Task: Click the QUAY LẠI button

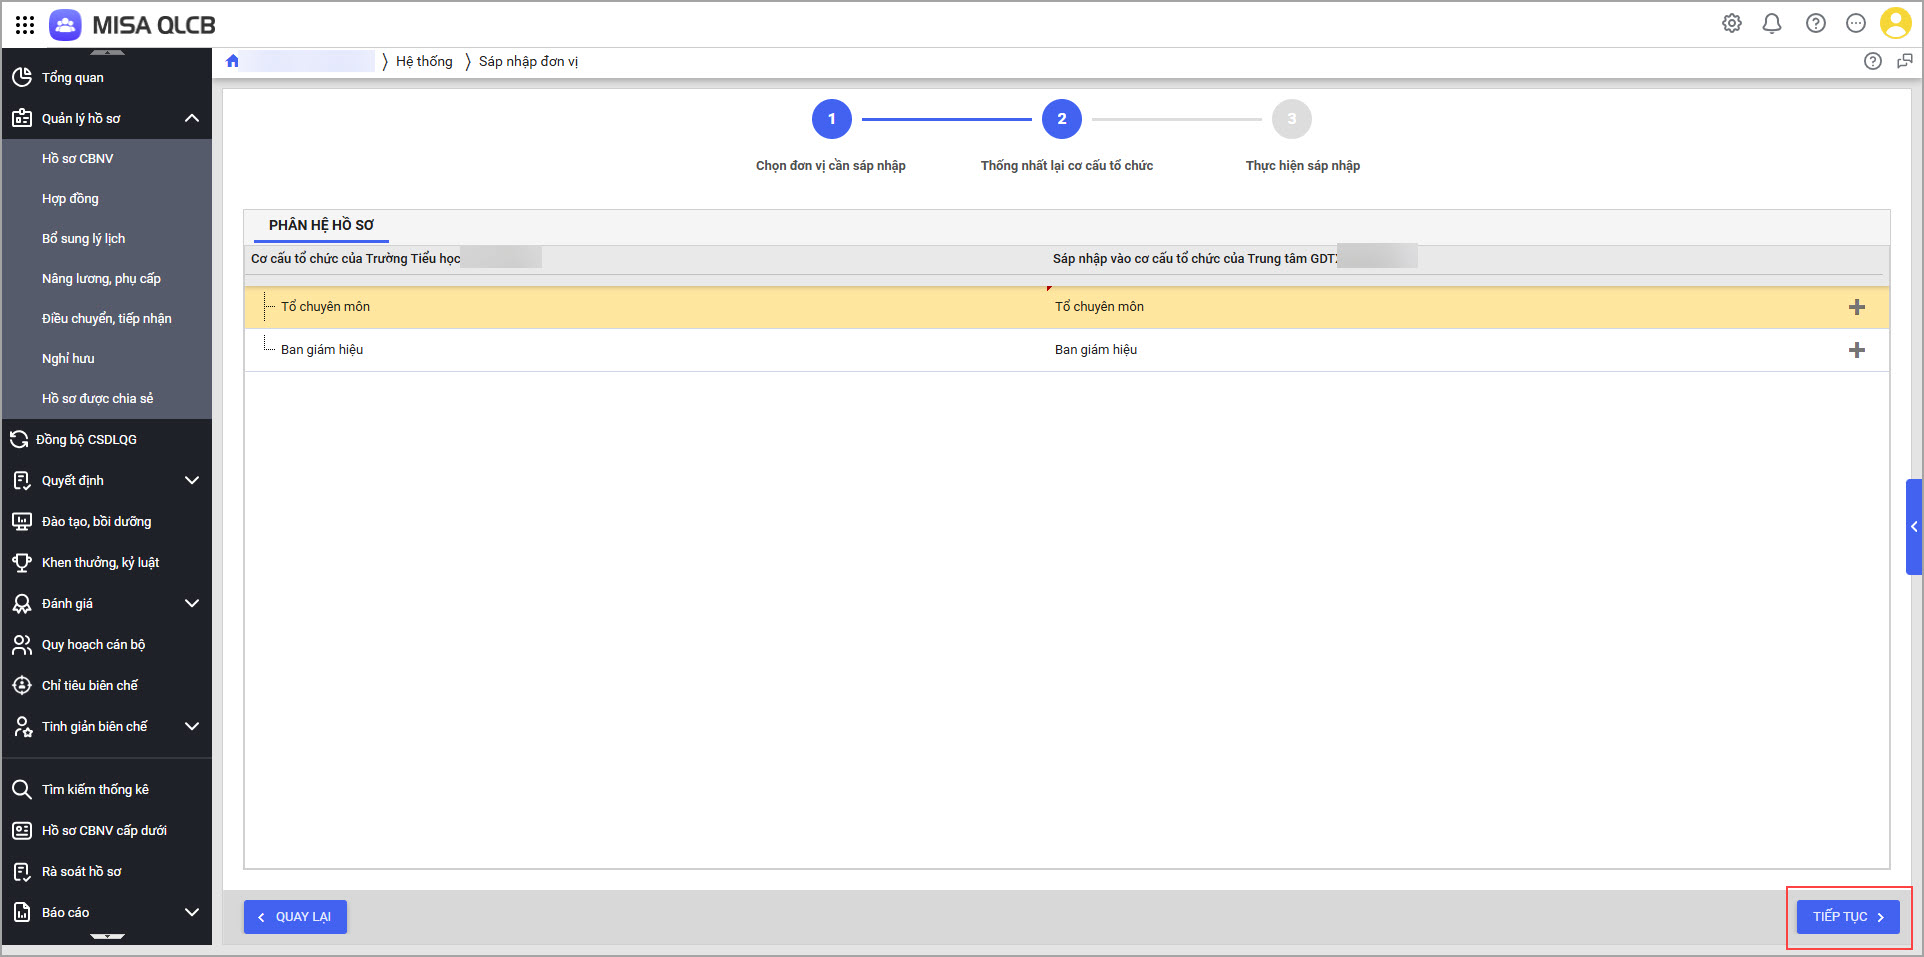Action: coord(295,917)
